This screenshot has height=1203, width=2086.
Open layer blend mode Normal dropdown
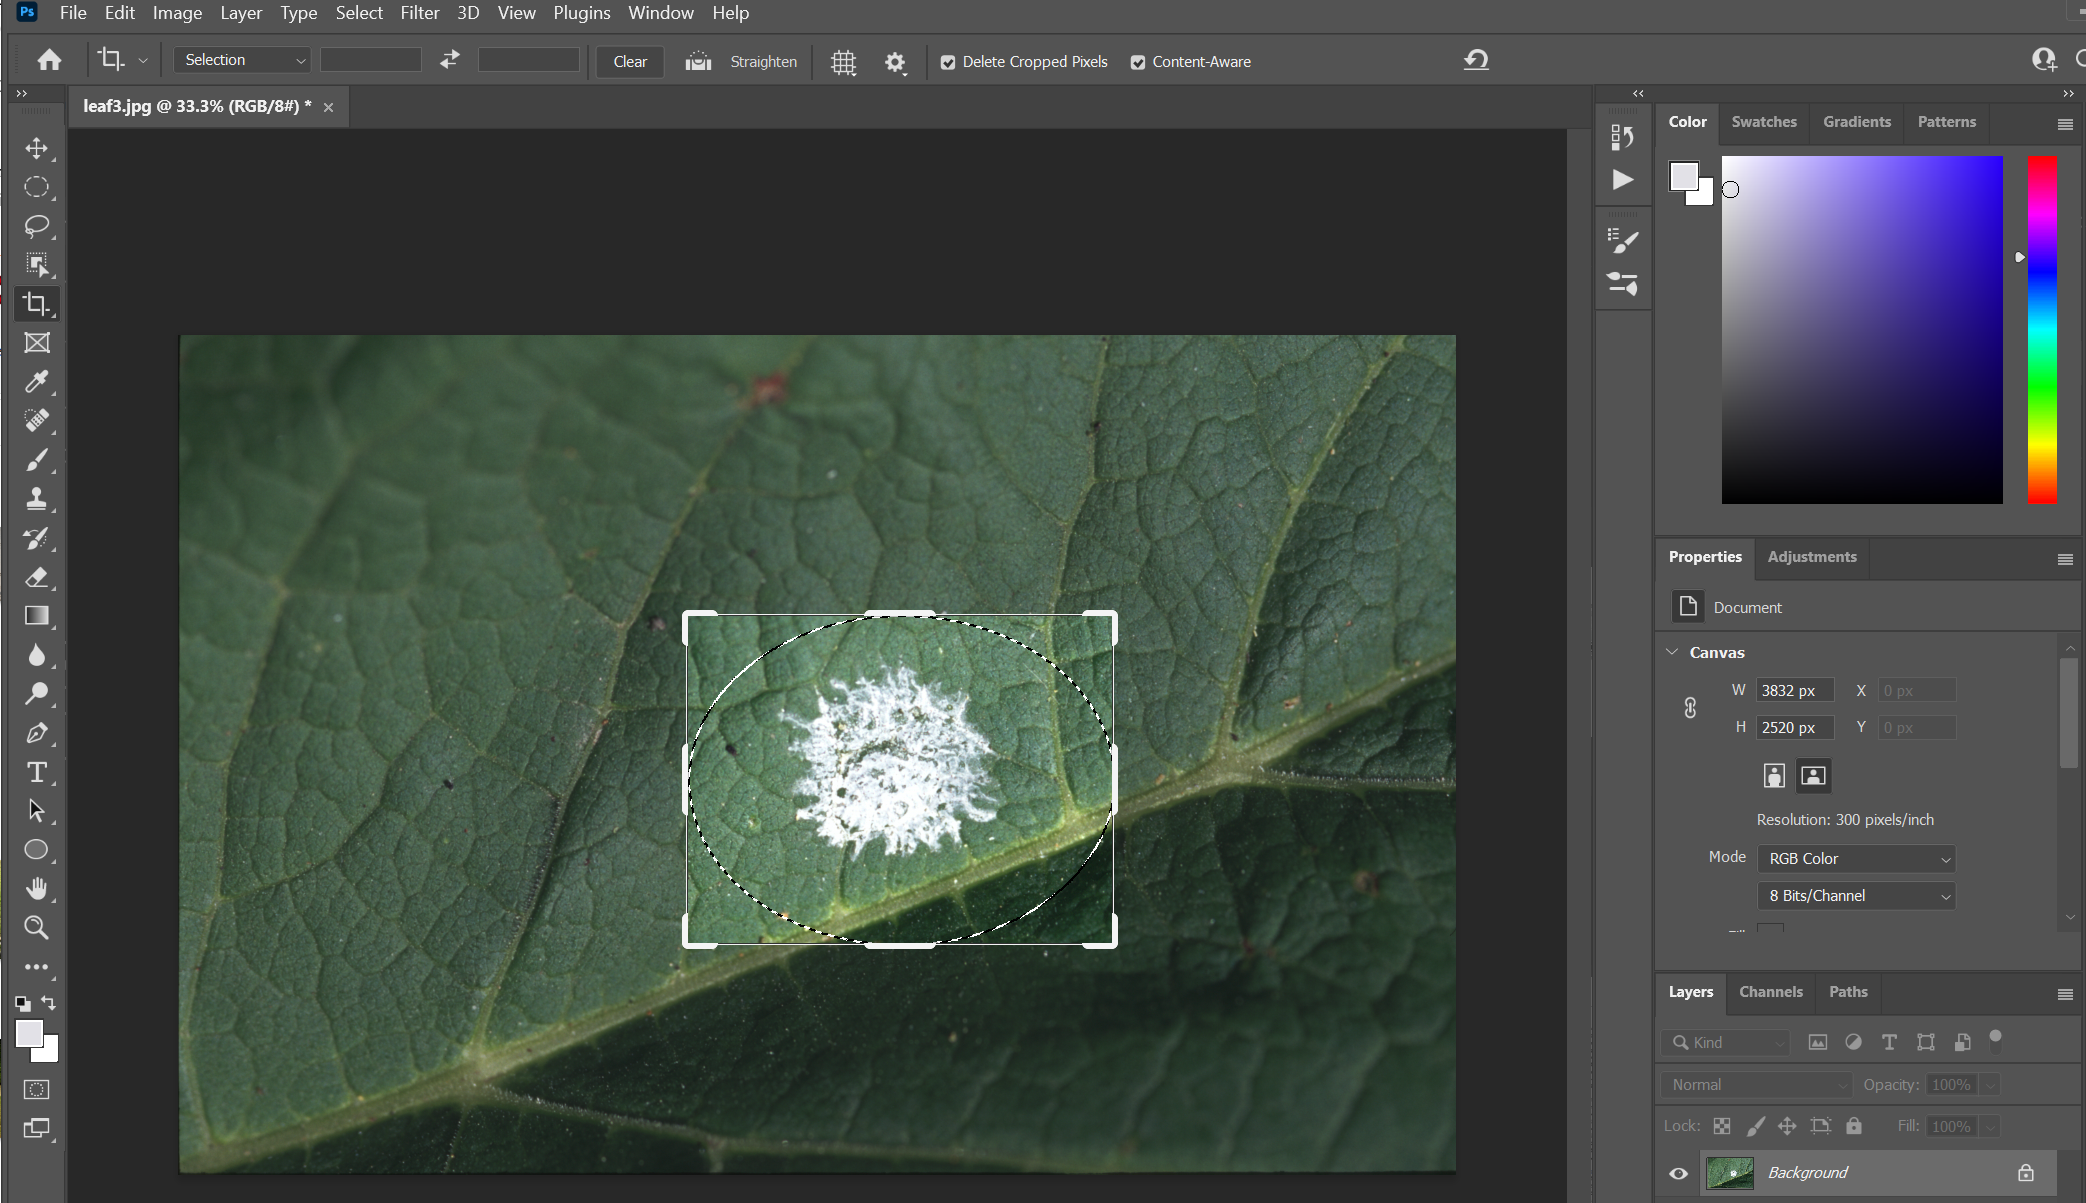1757,1084
